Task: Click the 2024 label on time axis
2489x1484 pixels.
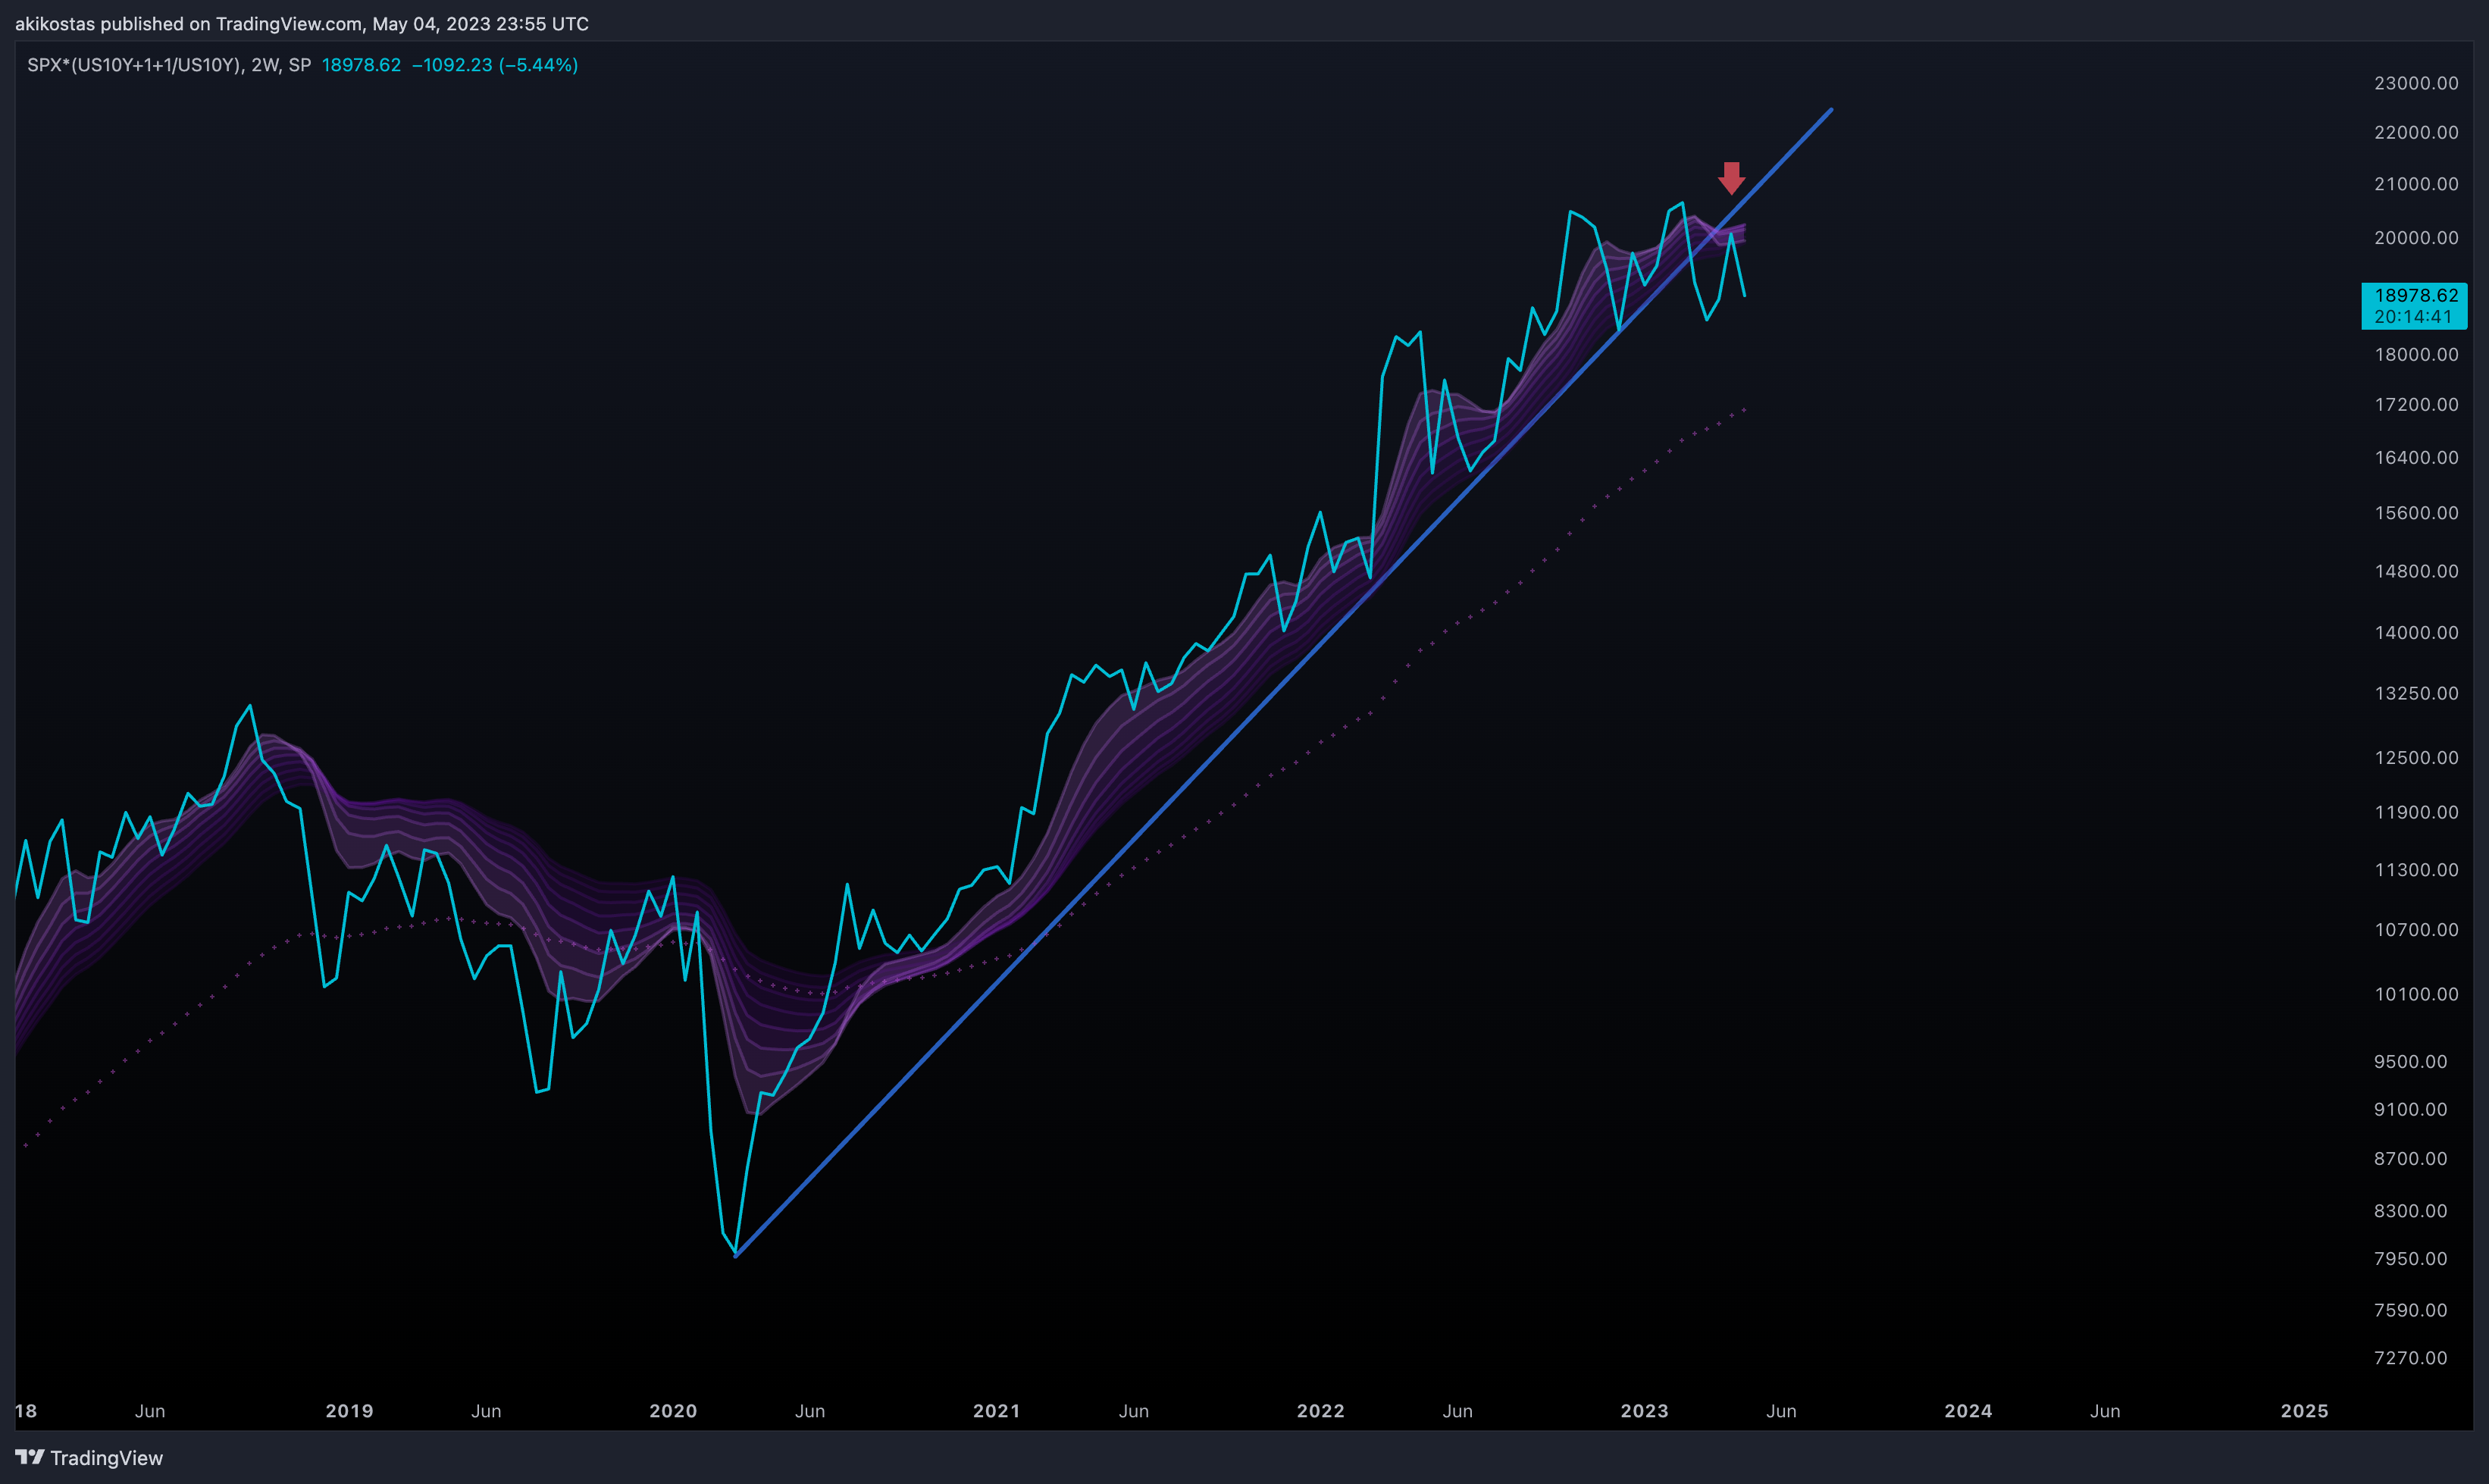Action: pos(1968,1411)
